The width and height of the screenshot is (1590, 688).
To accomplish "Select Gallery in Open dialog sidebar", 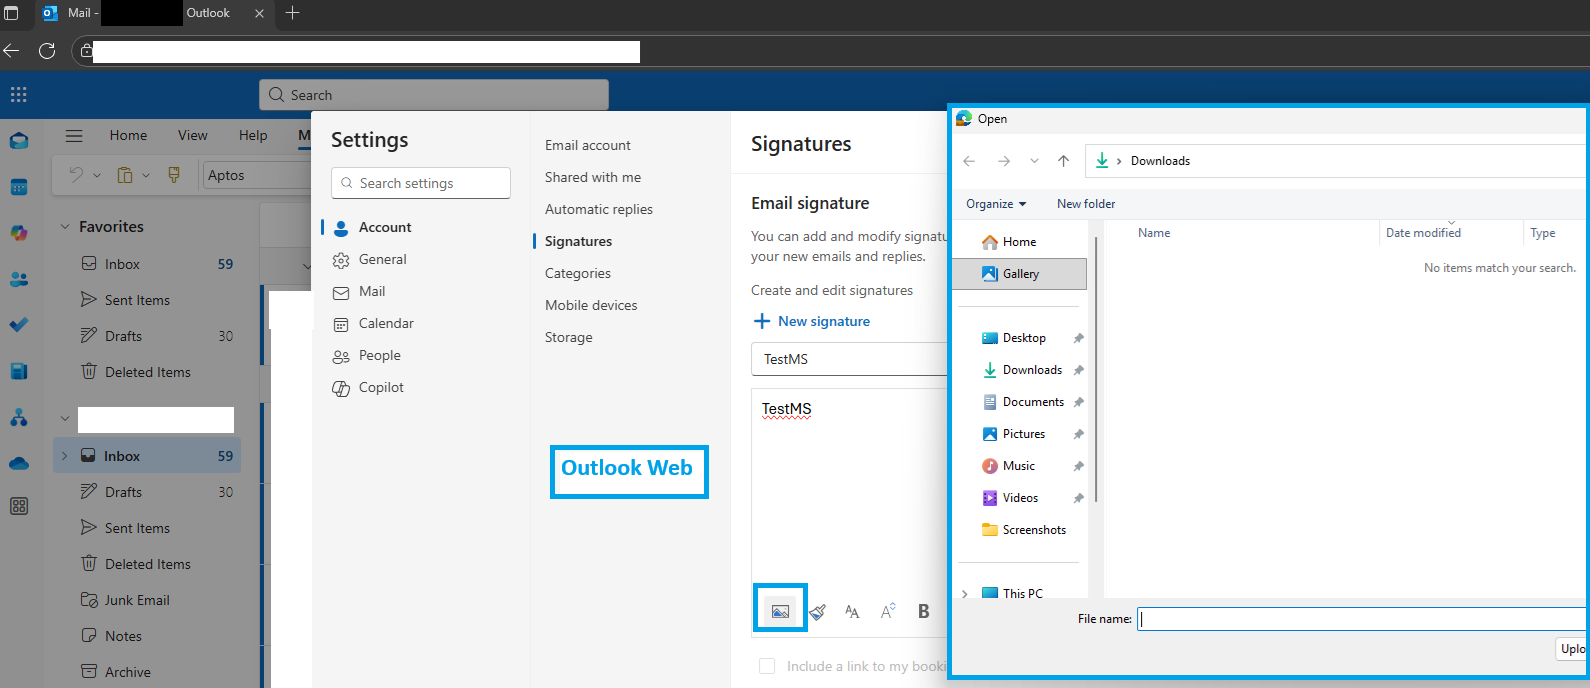I will 1020,274.
